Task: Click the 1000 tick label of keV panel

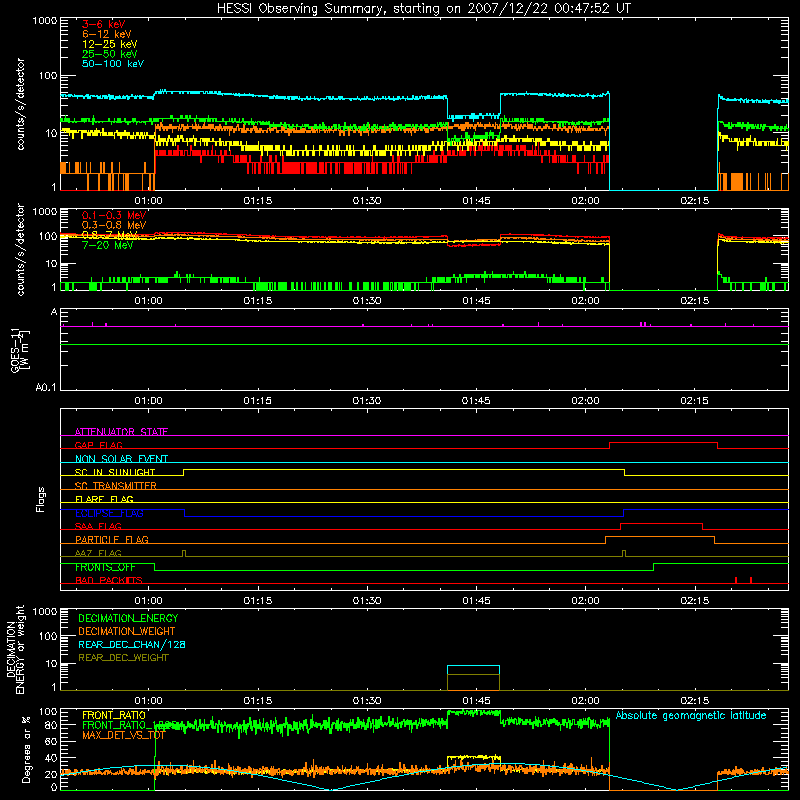Action: [45, 21]
